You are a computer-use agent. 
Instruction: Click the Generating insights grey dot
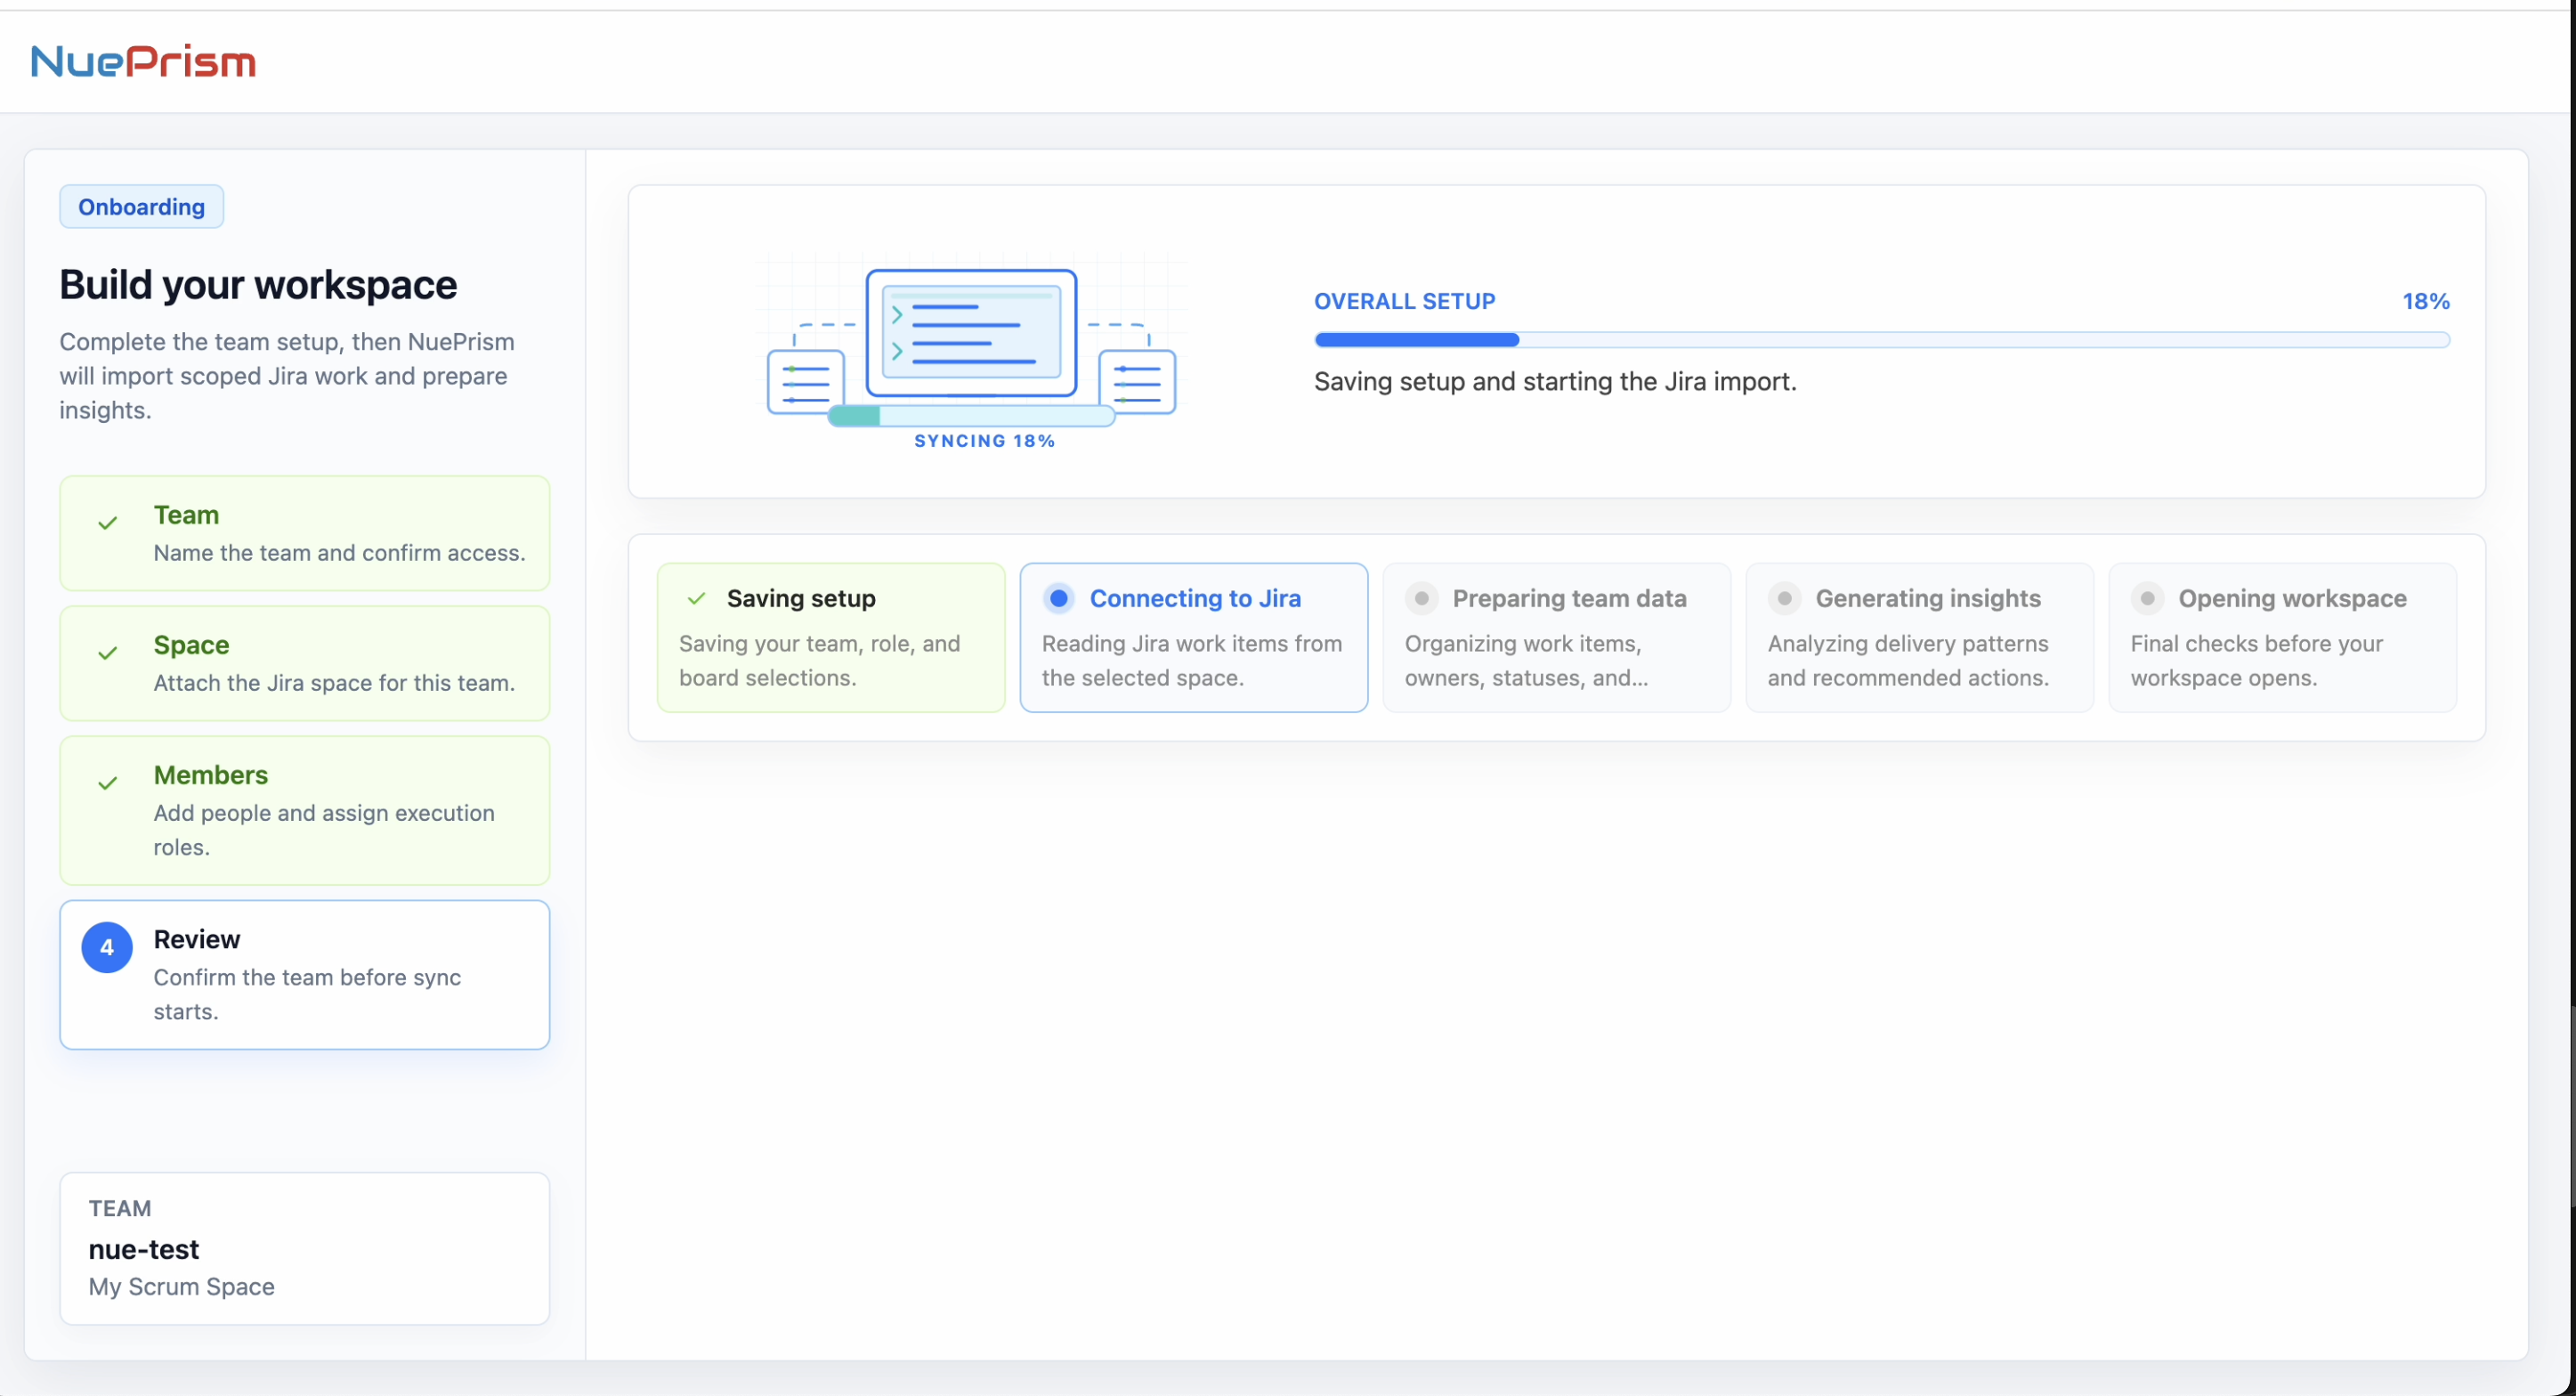[x=1784, y=598]
